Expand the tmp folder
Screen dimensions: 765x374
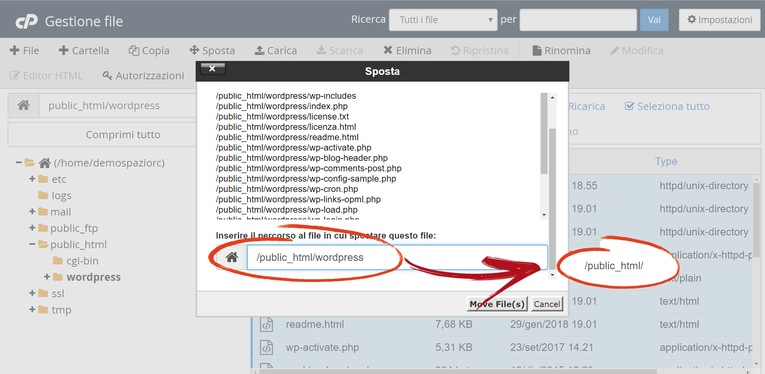click(32, 310)
